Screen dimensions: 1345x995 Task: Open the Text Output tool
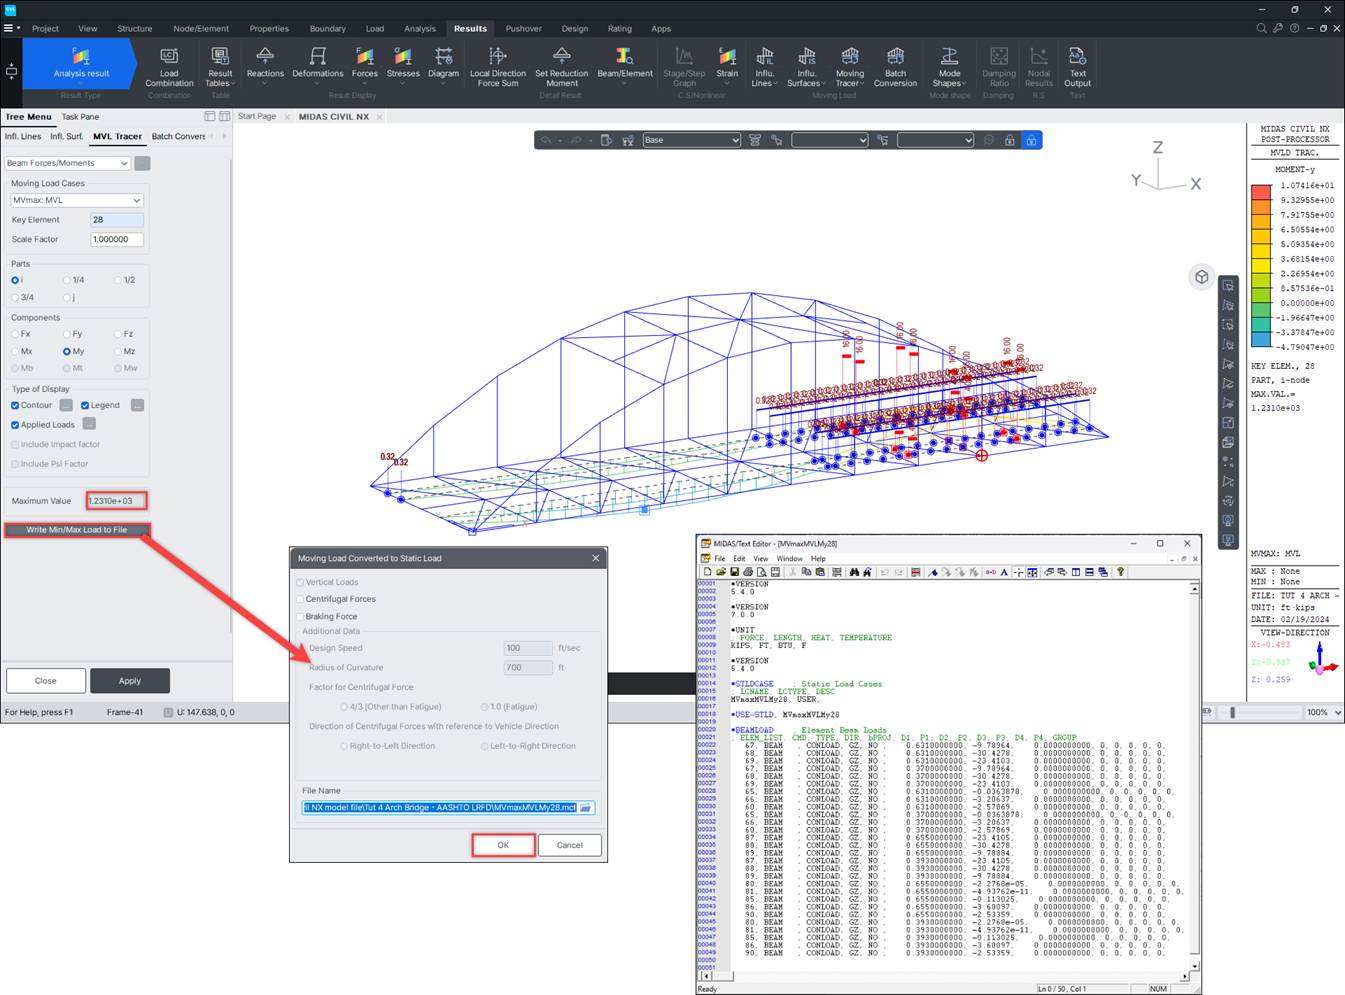coord(1077,67)
